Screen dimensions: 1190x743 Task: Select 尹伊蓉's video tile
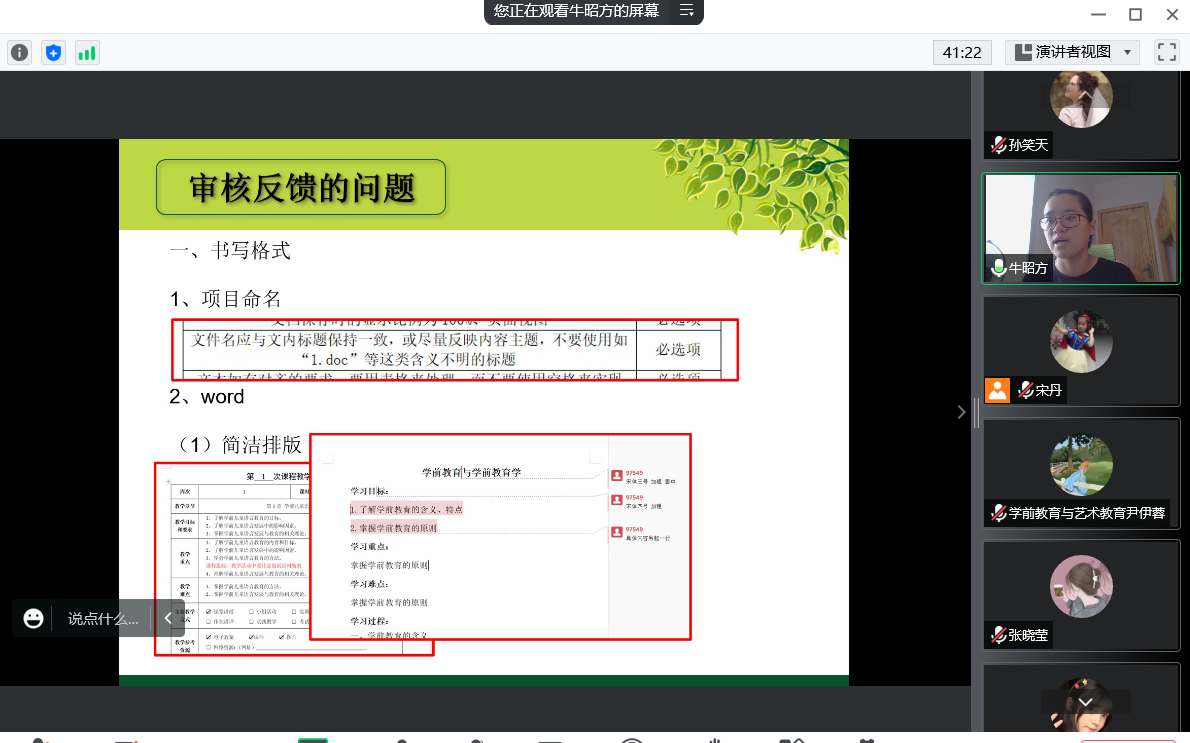coord(1081,473)
